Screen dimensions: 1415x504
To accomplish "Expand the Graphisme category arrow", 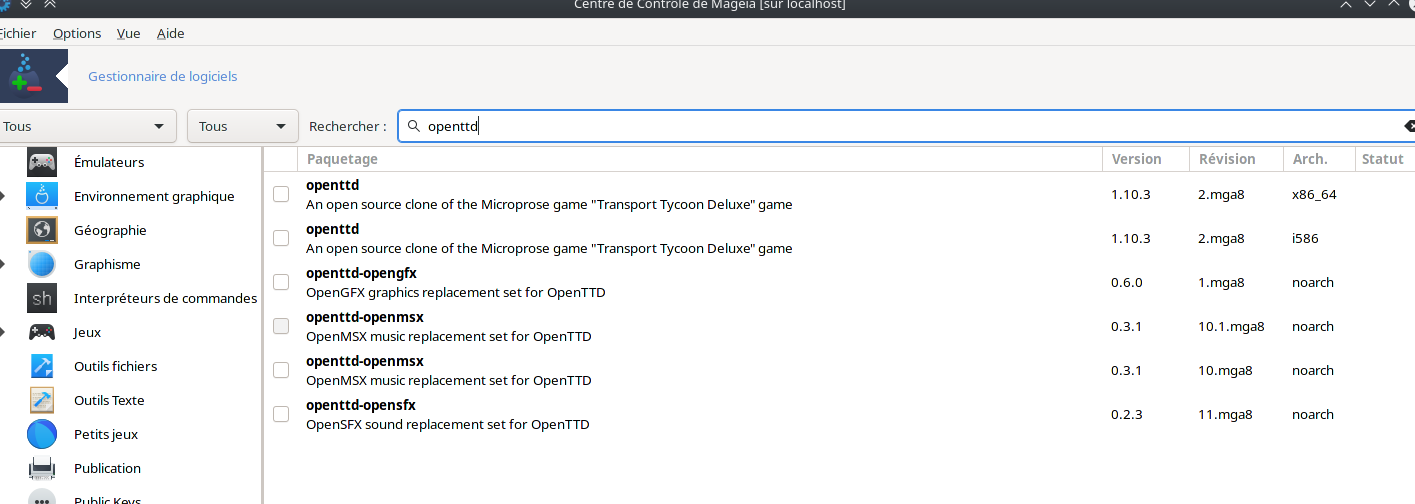I will pyautogui.click(x=4, y=265).
